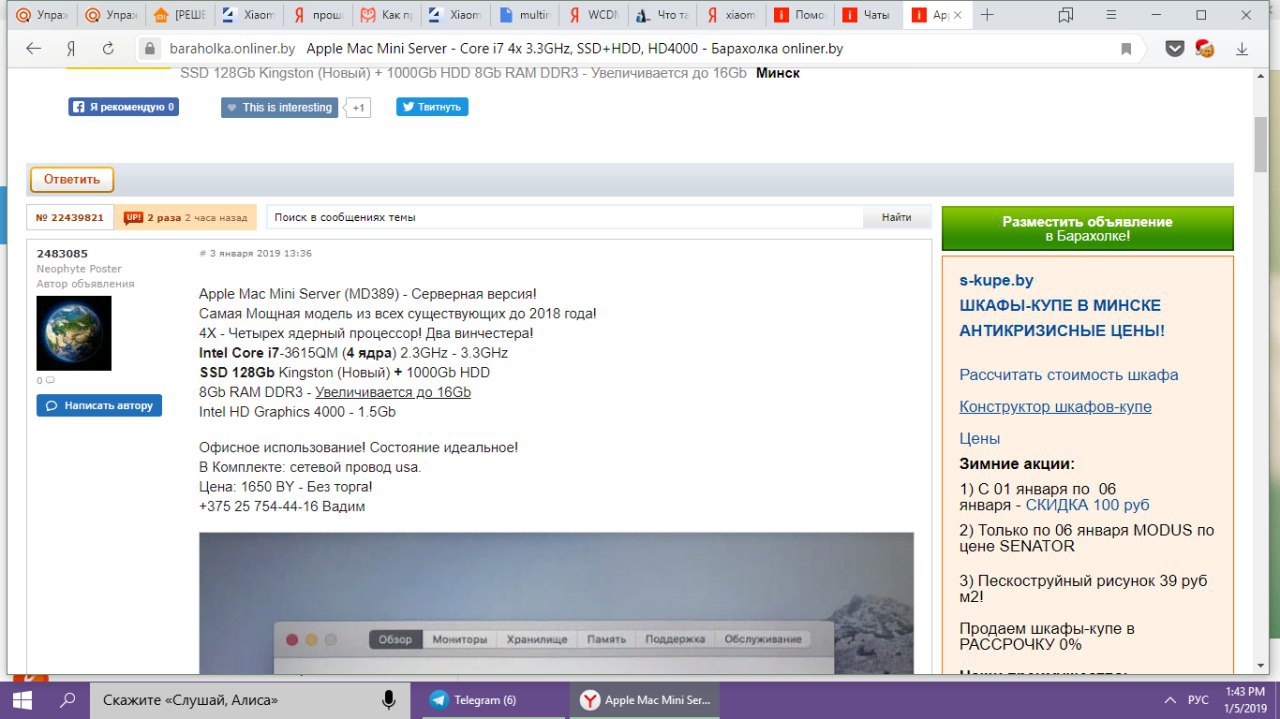
Task: Click the Цена: 1650 BY price line
Action: [x=285, y=487]
